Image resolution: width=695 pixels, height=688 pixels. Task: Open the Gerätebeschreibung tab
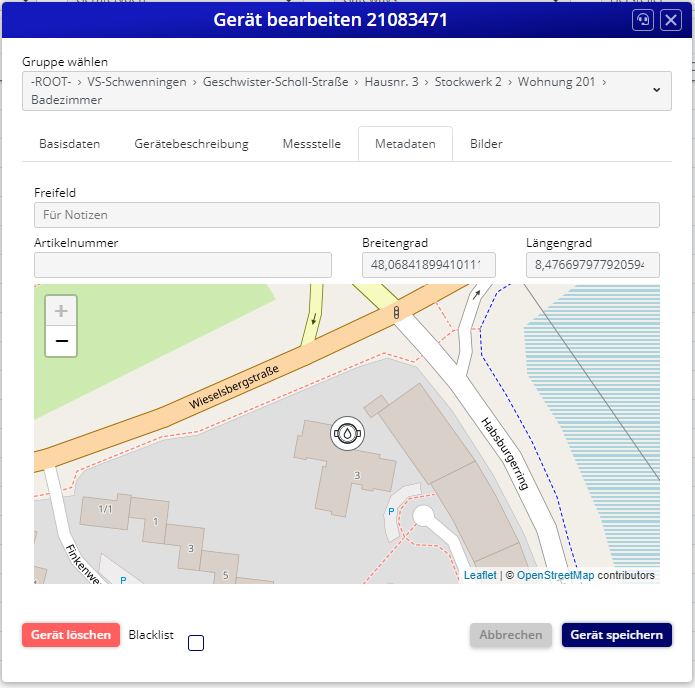tap(191, 144)
